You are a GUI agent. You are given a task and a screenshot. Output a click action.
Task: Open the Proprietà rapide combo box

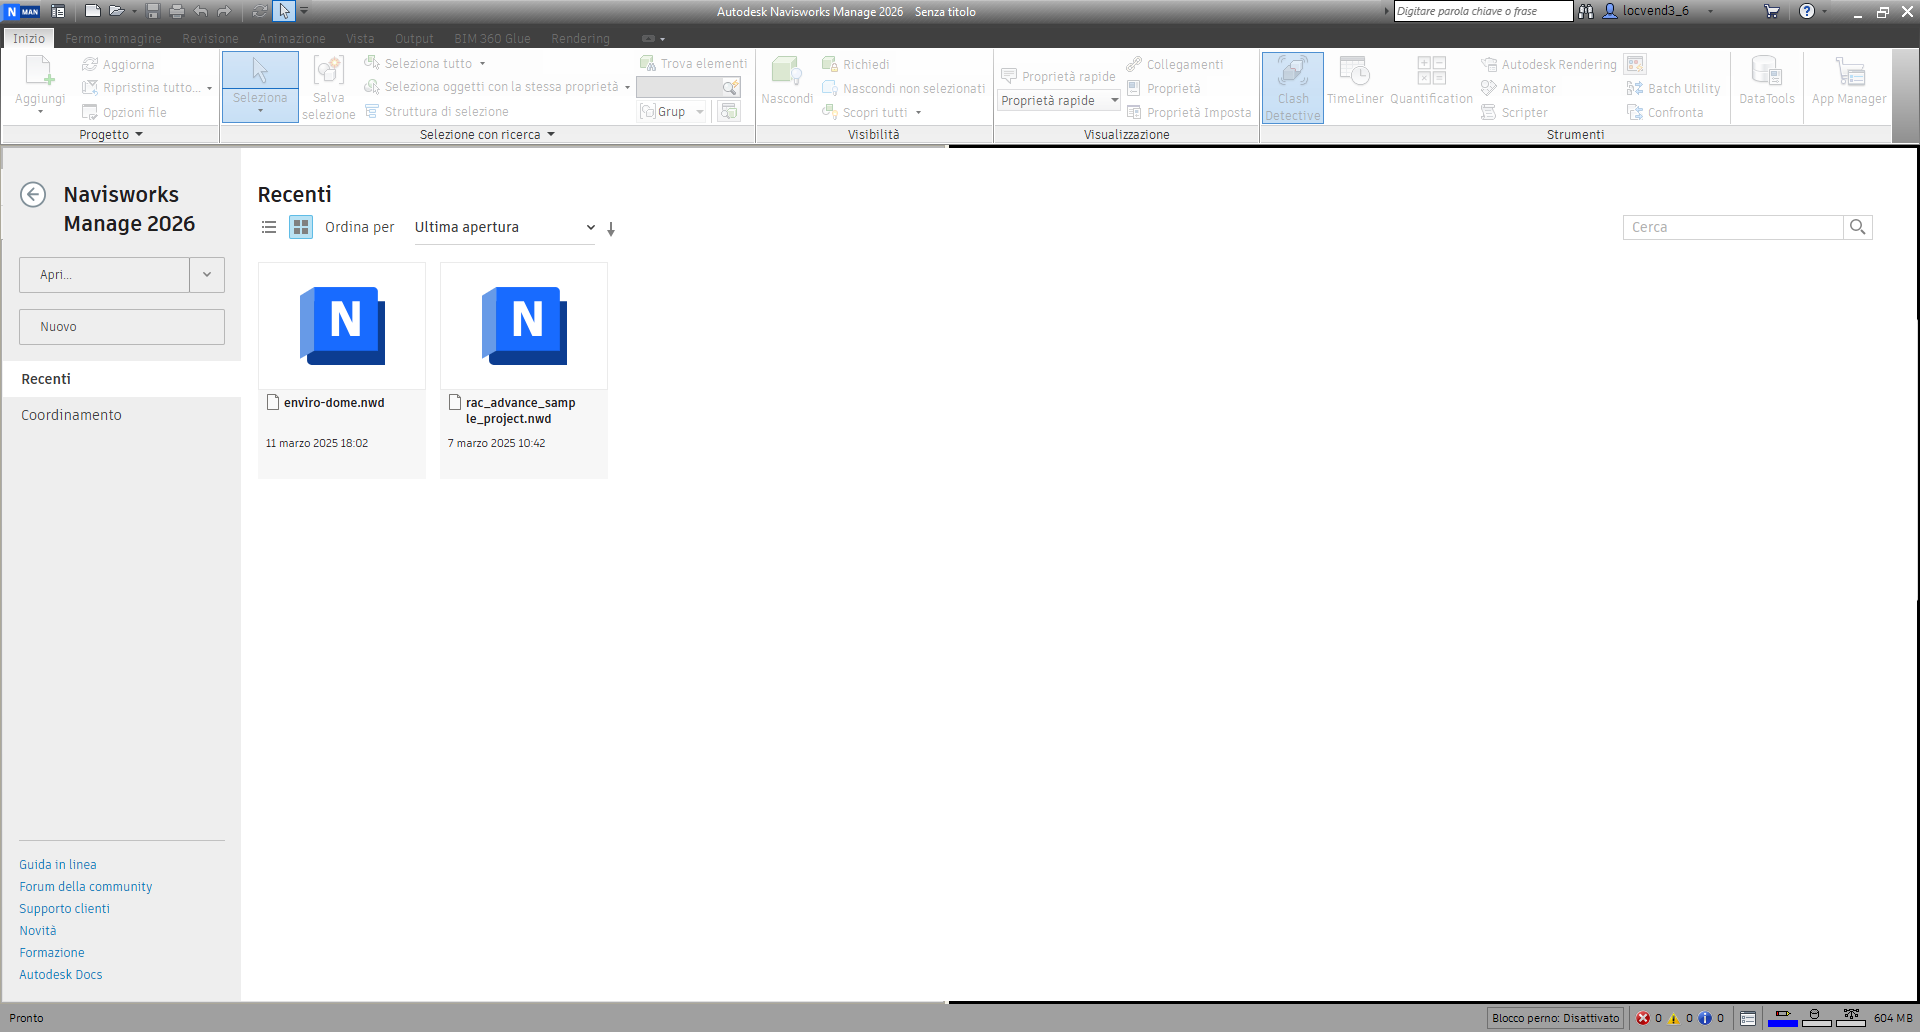click(x=1059, y=101)
